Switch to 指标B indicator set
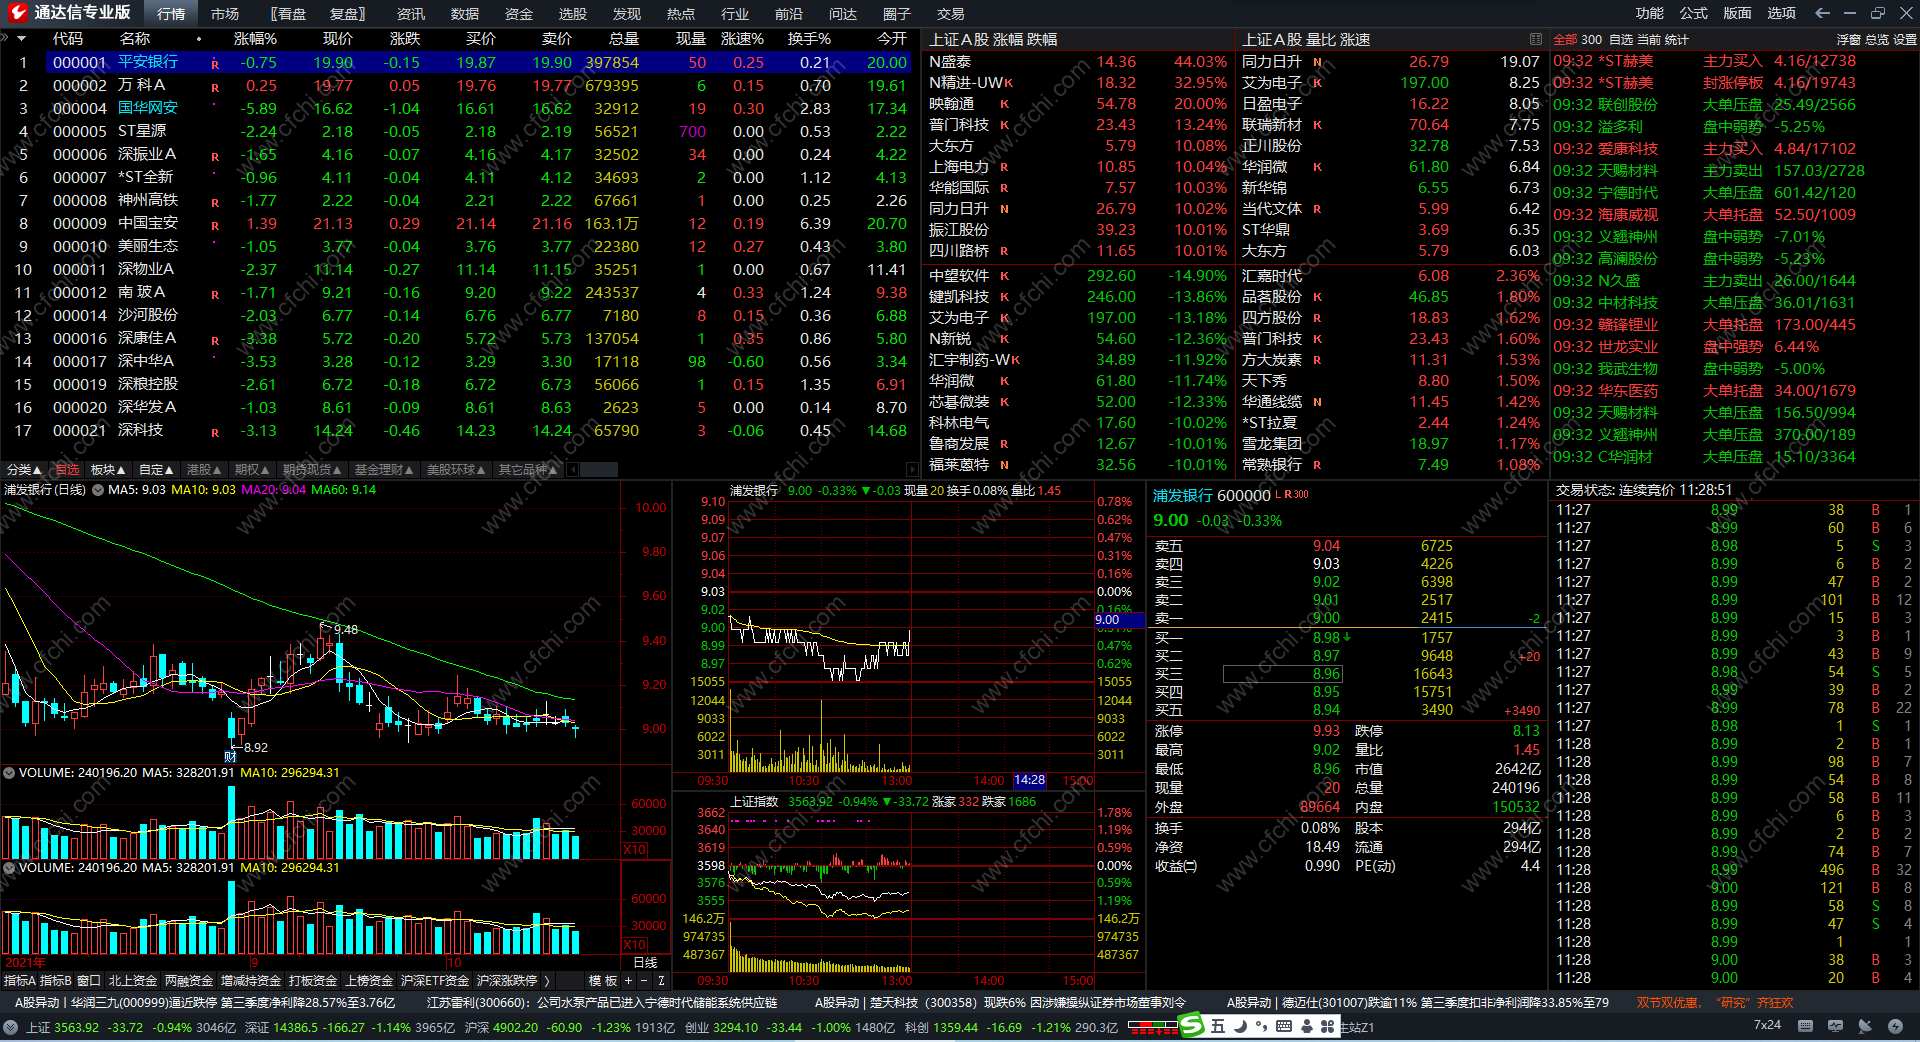Viewport: 1920px width, 1042px height. tap(56, 981)
